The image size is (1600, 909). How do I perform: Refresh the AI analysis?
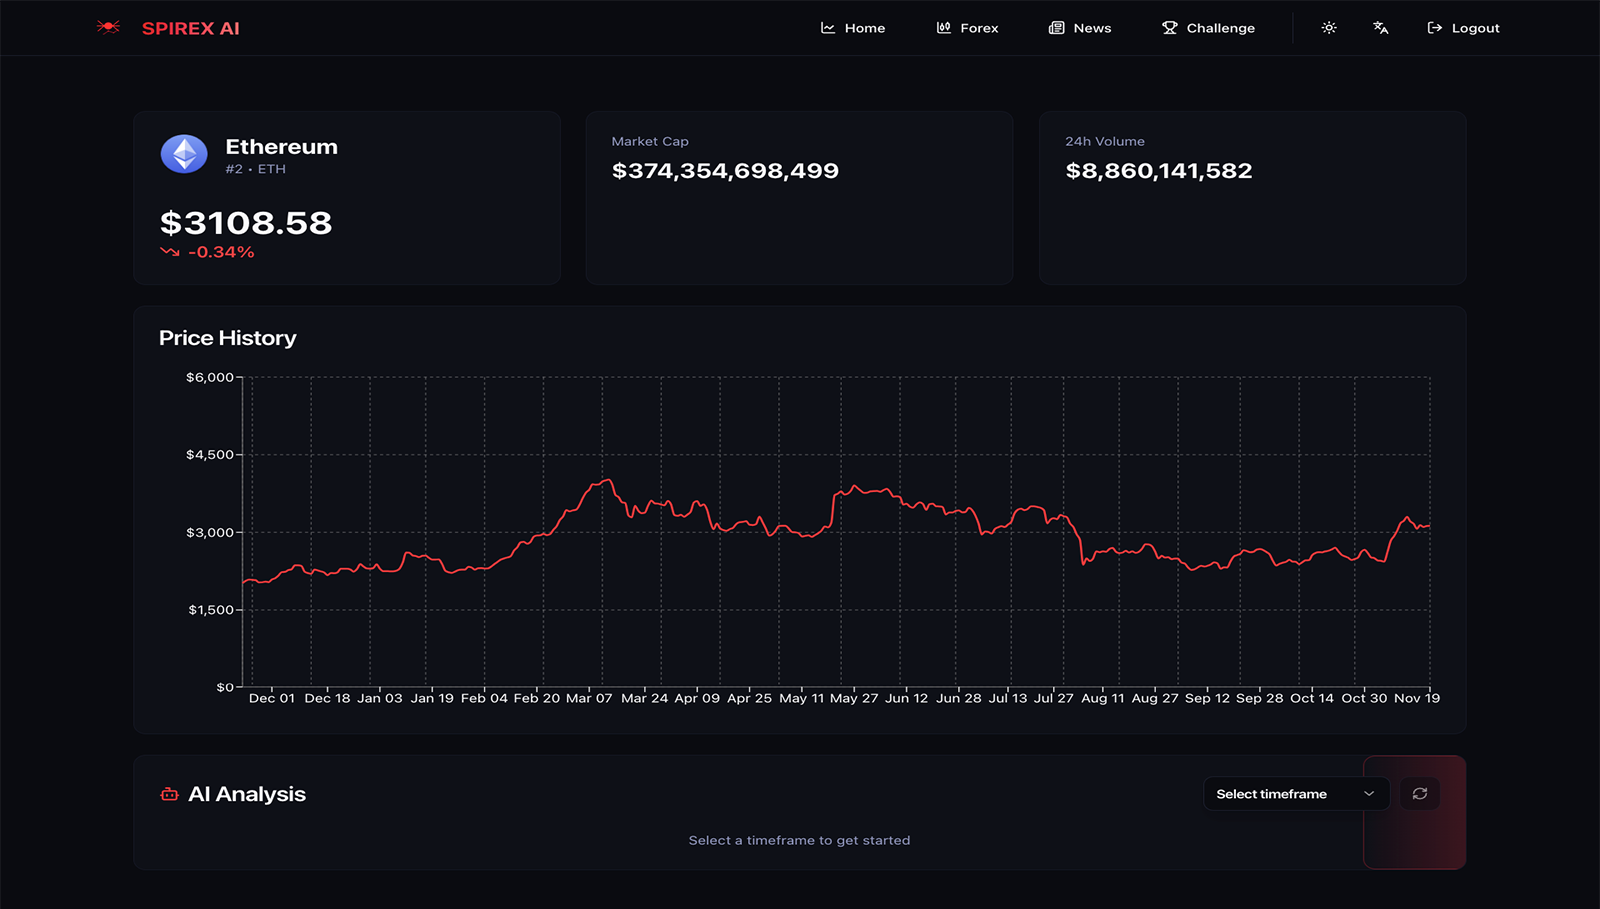point(1420,794)
